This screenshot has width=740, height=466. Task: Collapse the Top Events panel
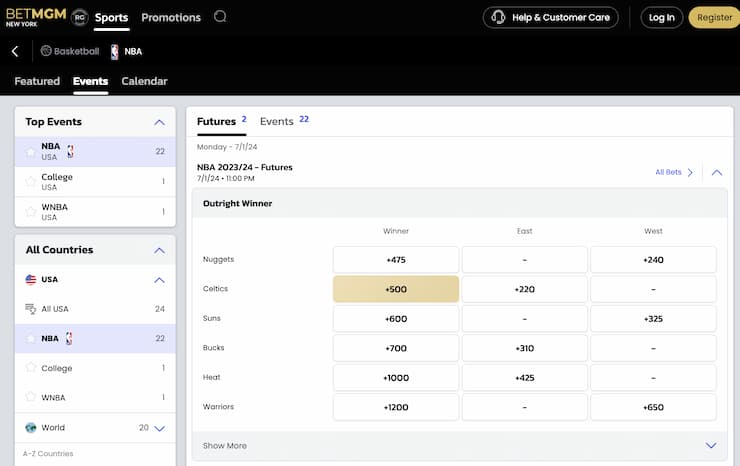[x=160, y=122]
